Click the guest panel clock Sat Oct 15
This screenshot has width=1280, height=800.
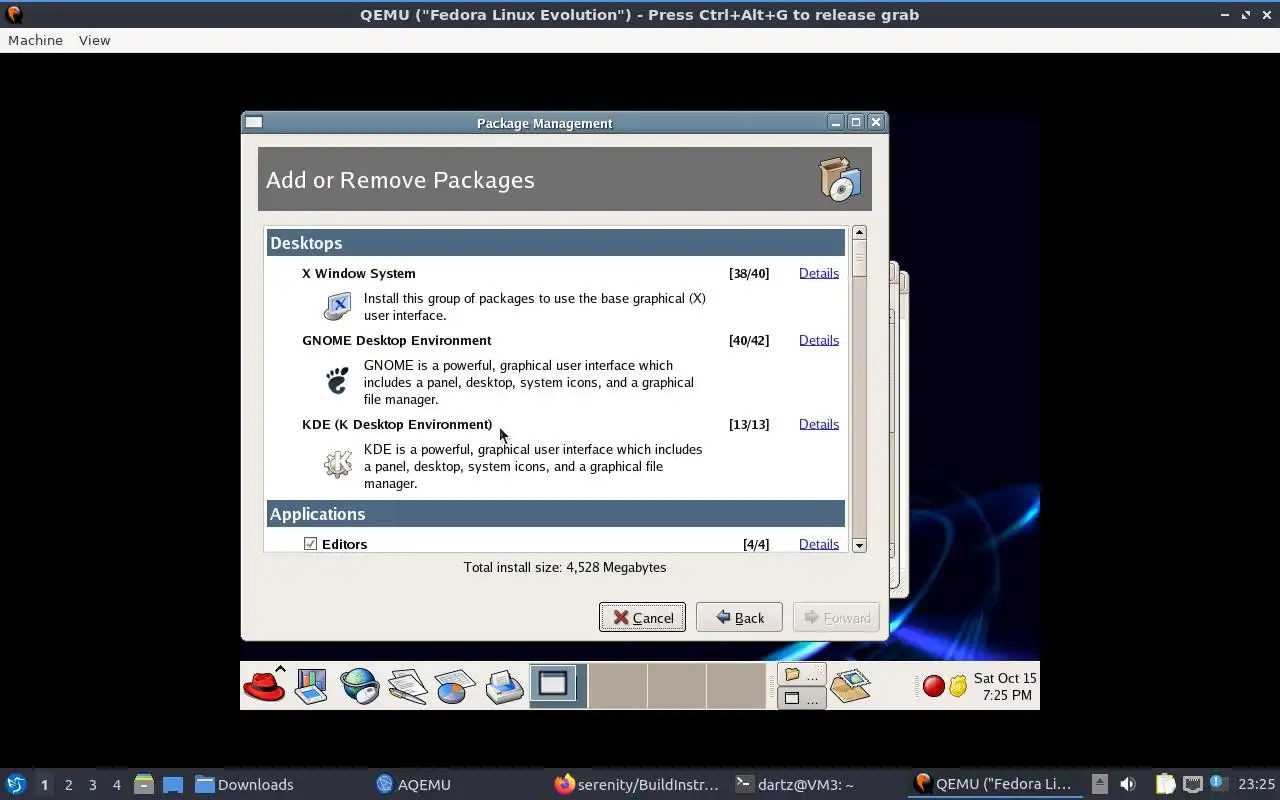tap(1005, 686)
